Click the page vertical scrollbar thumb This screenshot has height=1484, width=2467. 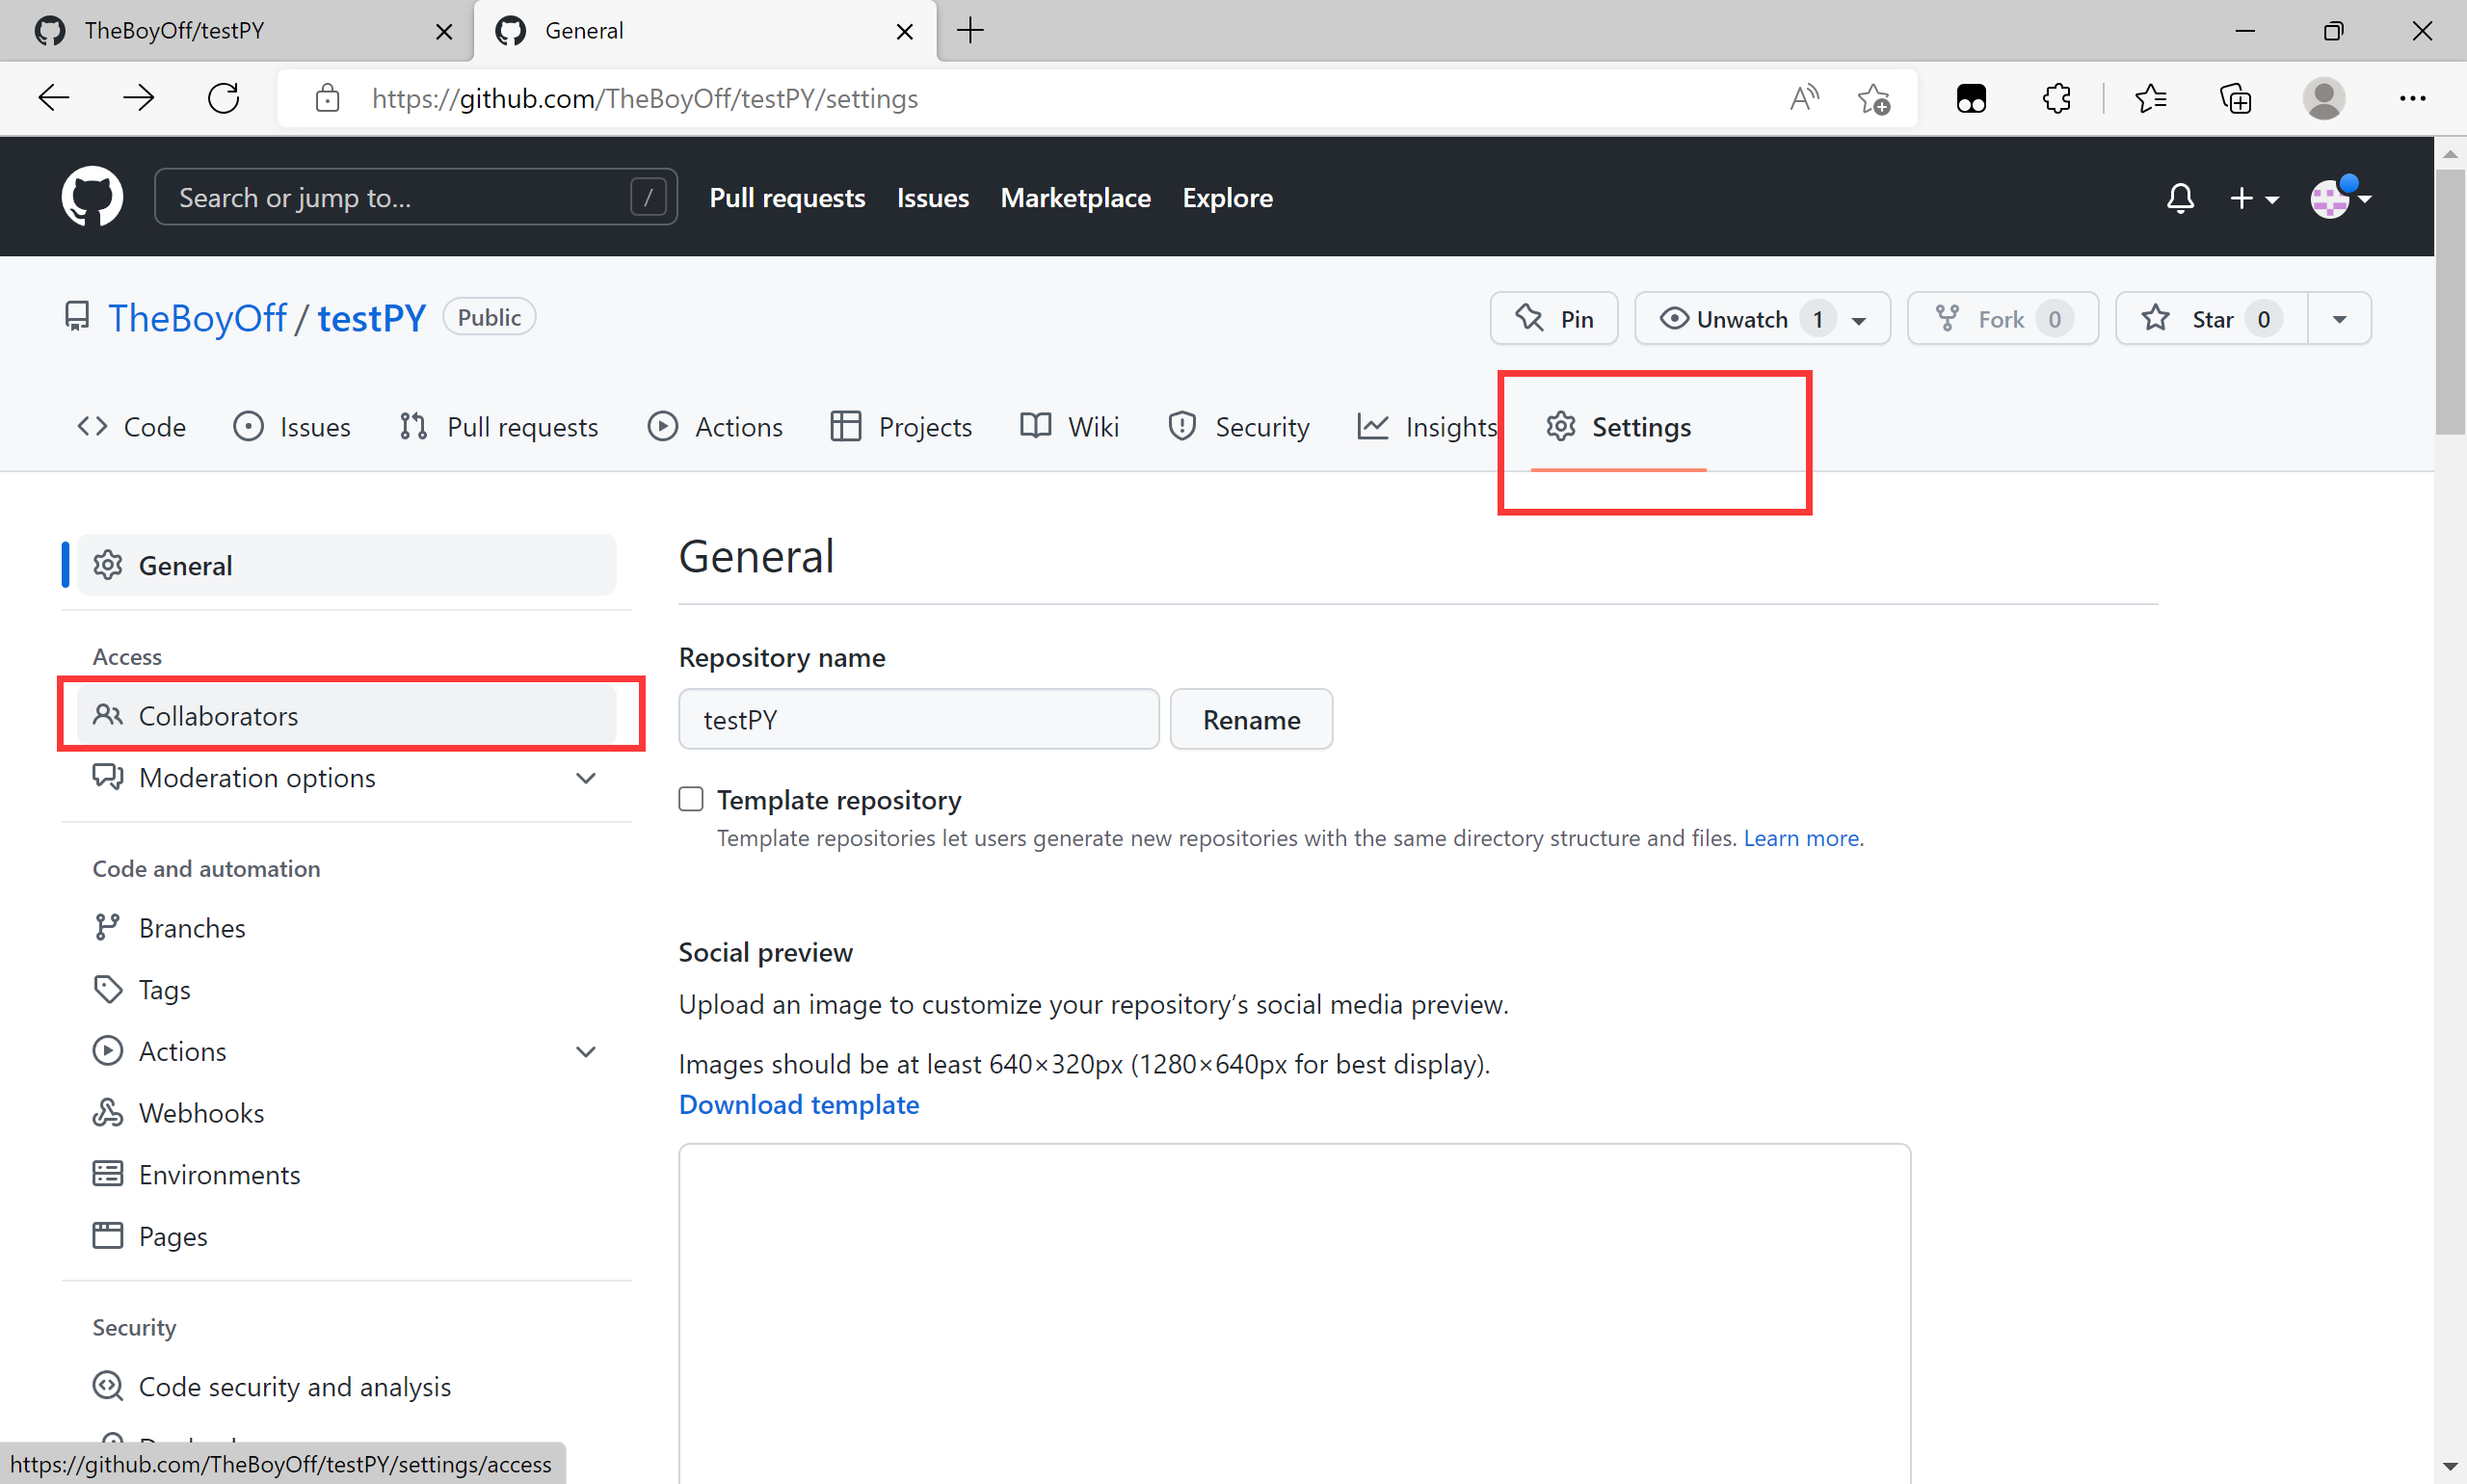tap(2449, 300)
